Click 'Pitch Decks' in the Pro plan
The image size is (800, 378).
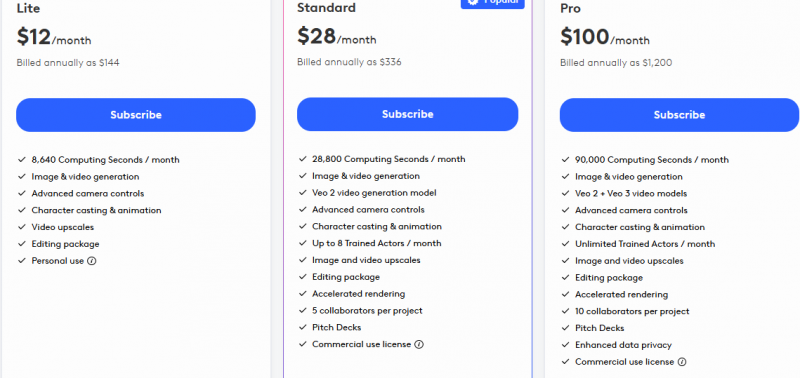[599, 328]
